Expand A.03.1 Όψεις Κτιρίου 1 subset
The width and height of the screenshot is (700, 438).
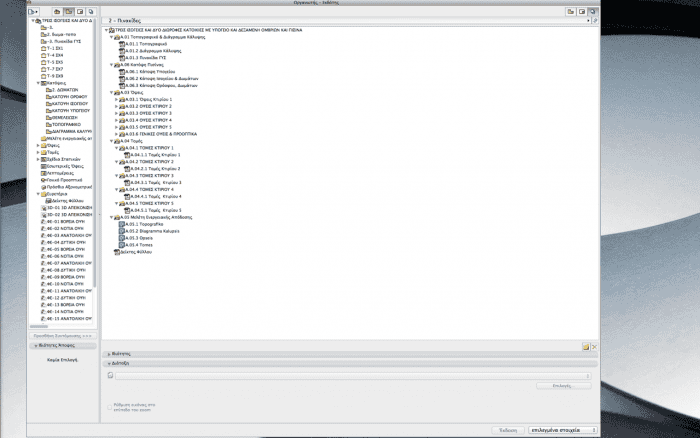(117, 100)
